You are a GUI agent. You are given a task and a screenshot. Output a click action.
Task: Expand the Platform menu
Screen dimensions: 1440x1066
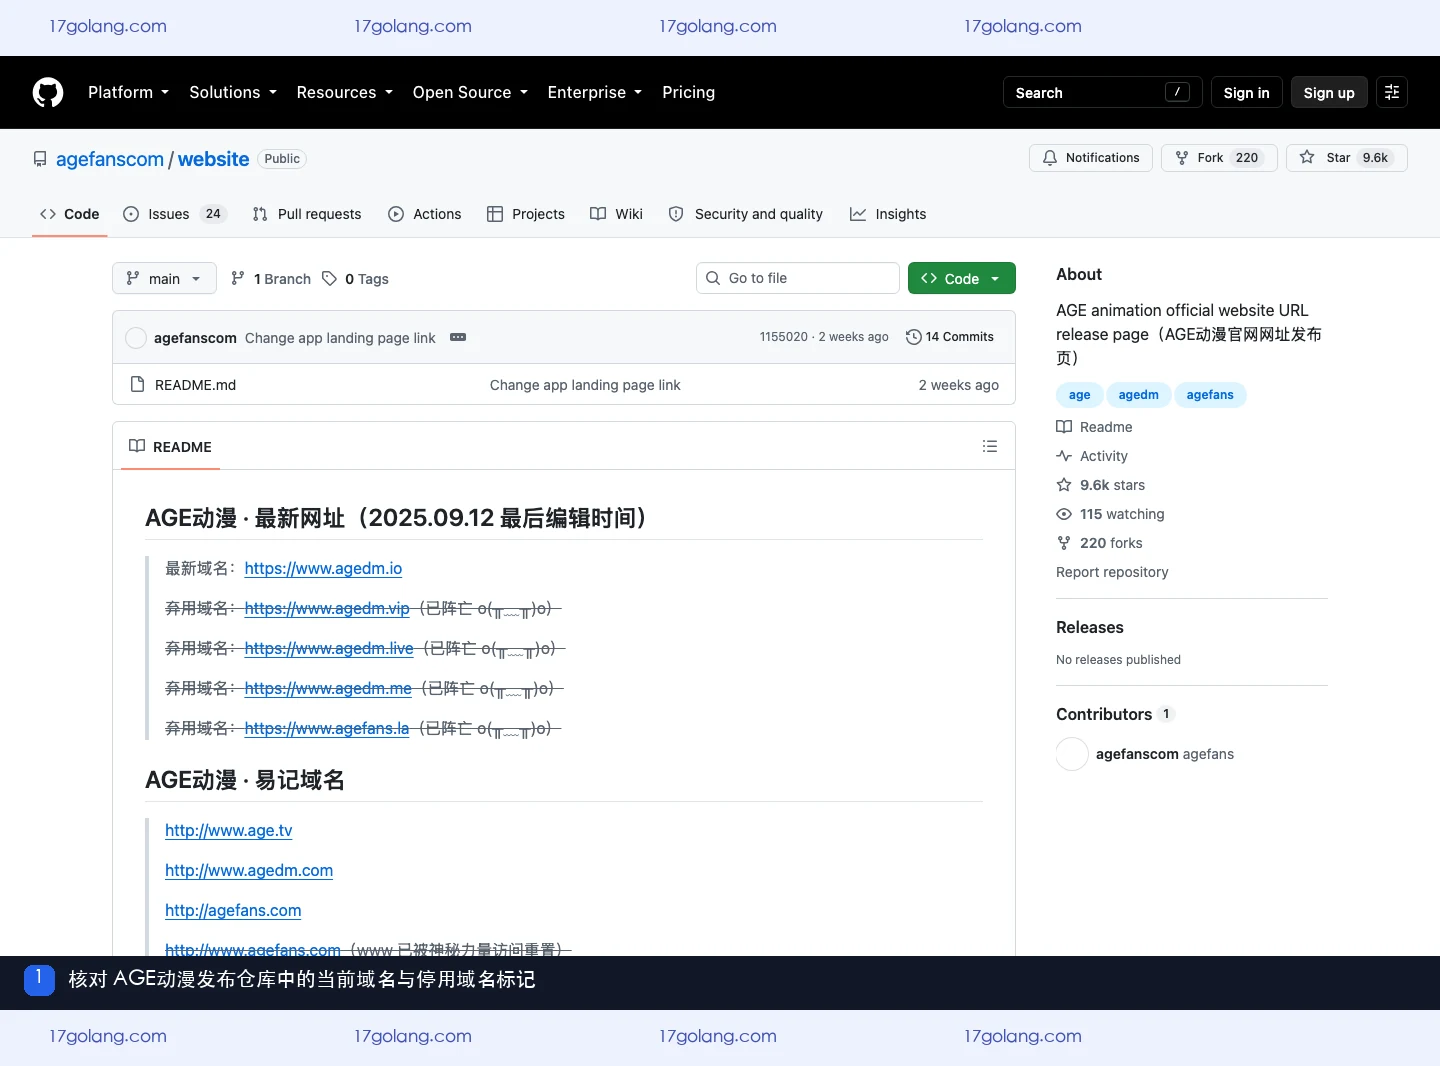tap(129, 92)
